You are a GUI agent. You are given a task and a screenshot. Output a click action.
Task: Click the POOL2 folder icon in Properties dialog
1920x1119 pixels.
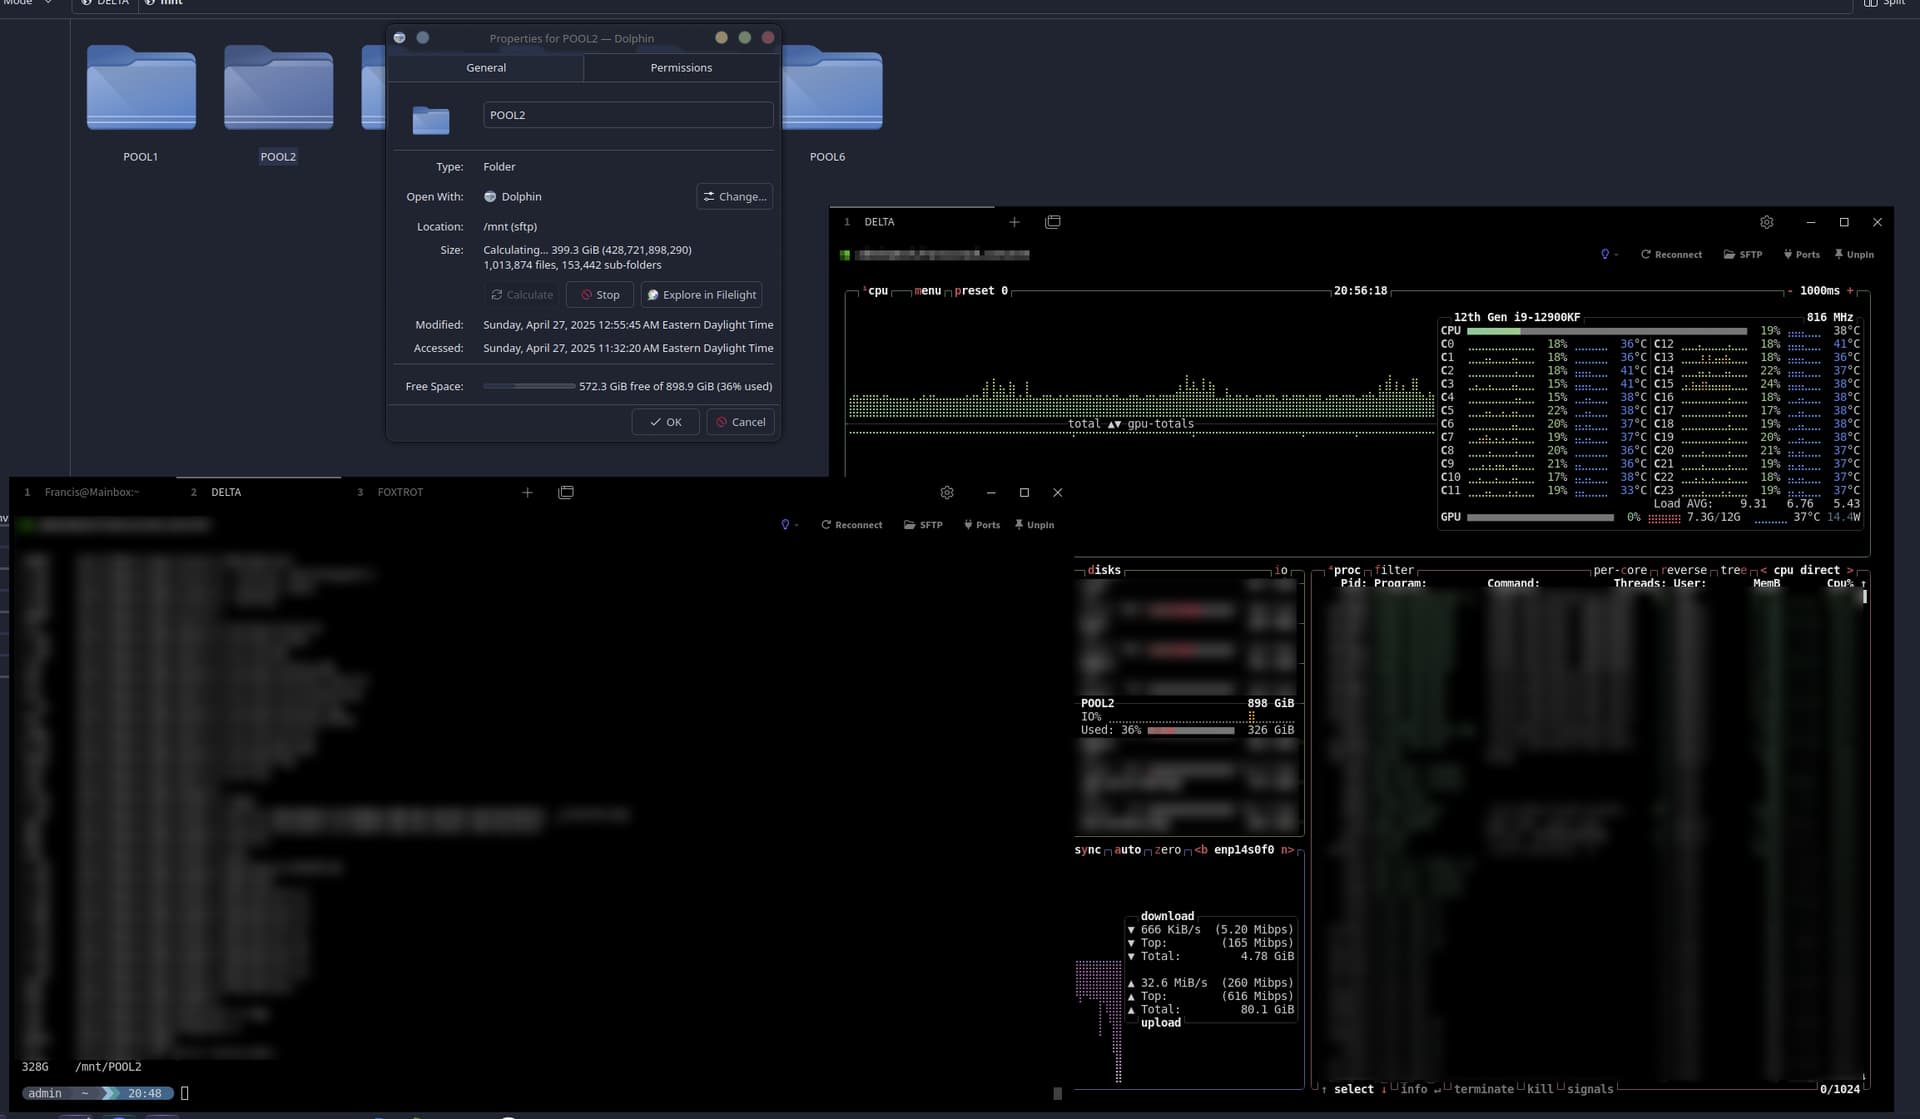431,120
